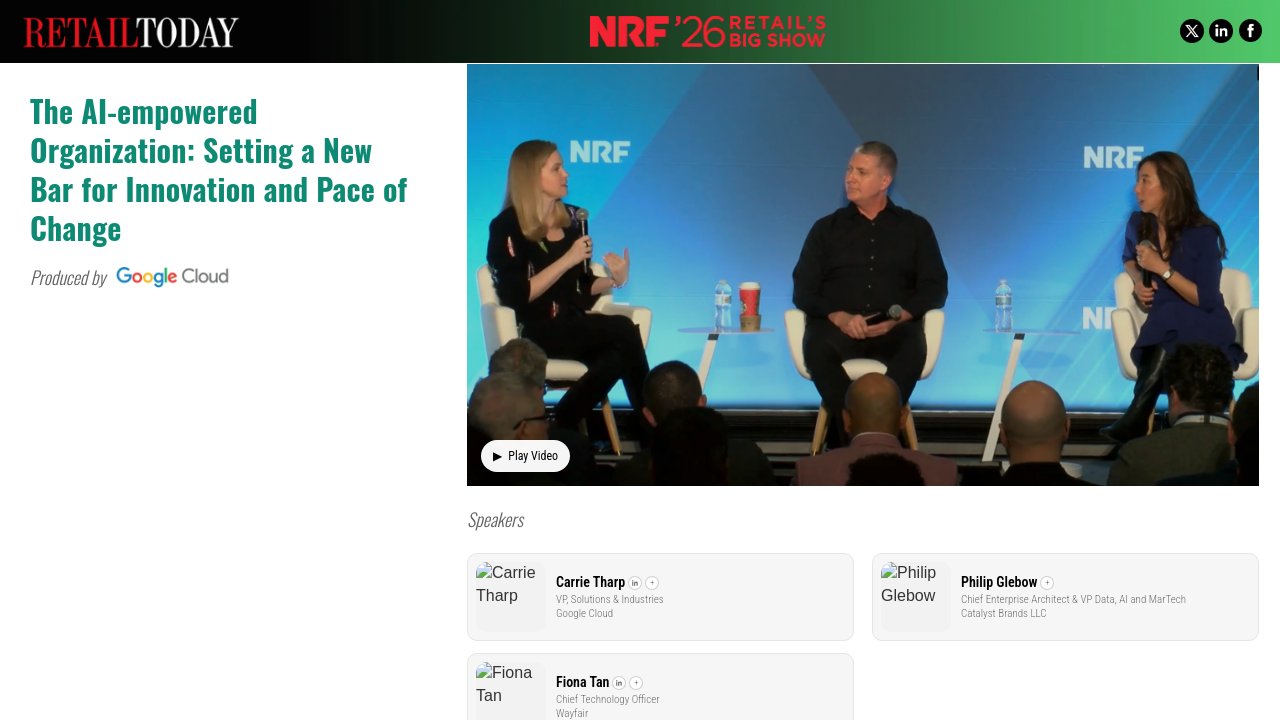
Task: Select the speaker name Philip Glebow
Action: (999, 582)
